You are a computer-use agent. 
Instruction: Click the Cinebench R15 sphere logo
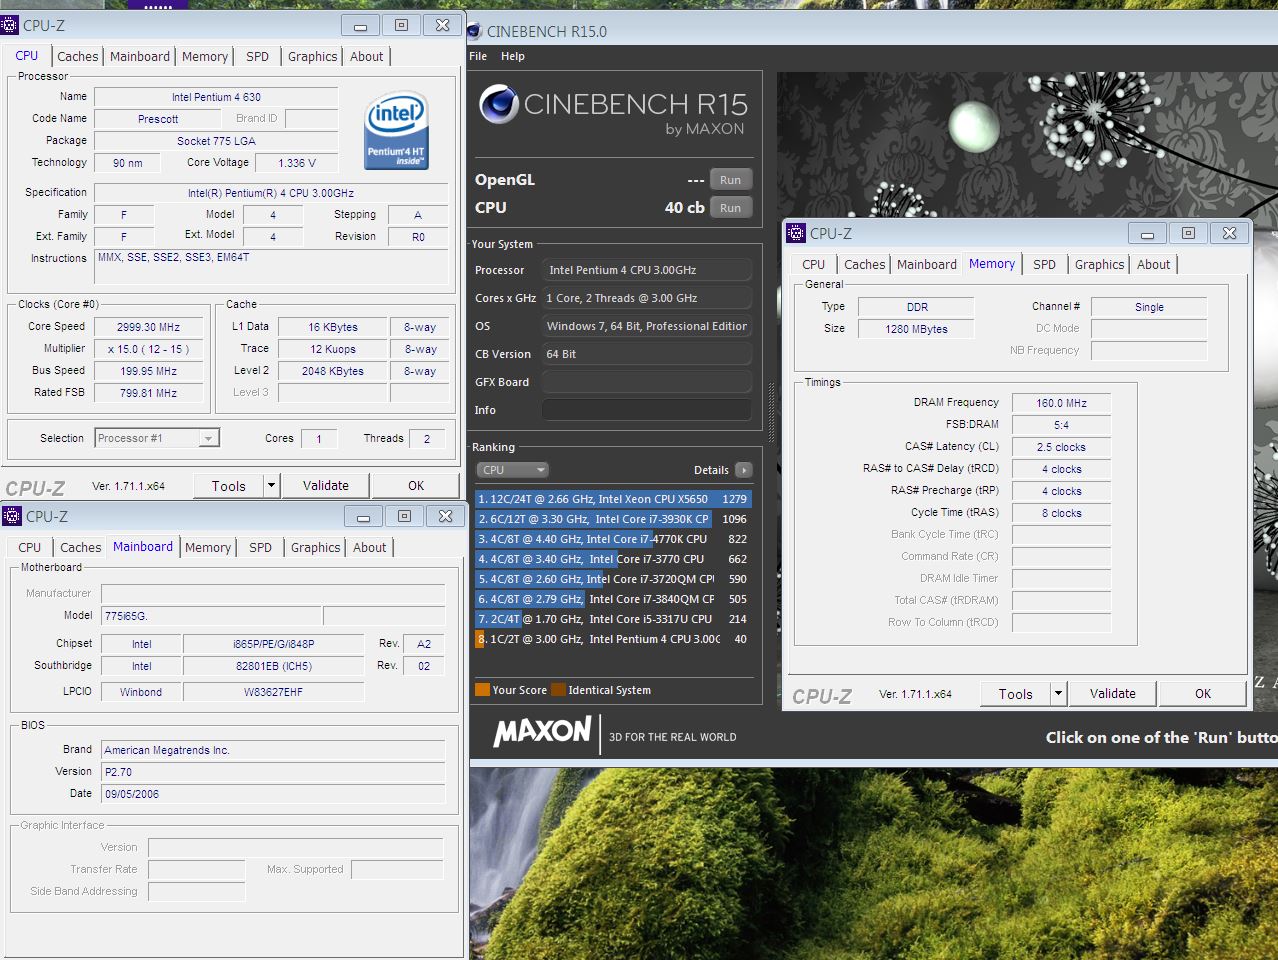point(498,104)
